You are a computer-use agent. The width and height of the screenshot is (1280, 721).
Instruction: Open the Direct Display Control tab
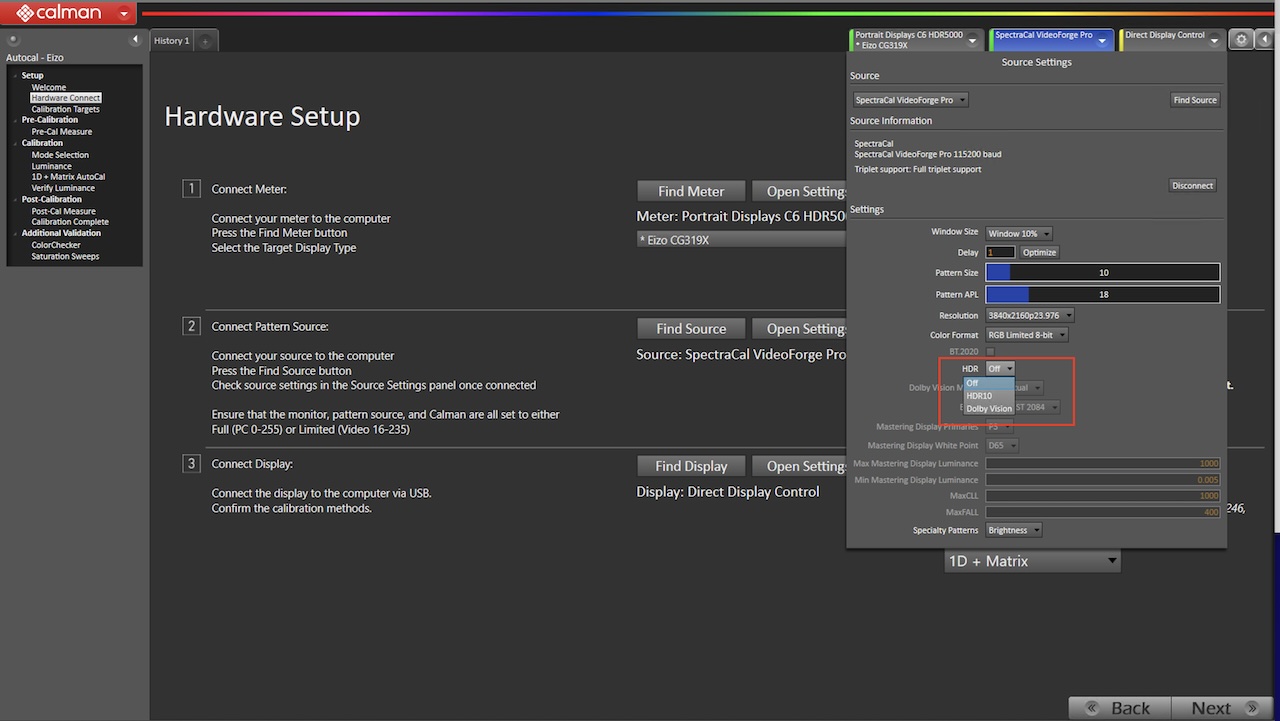[1171, 40]
